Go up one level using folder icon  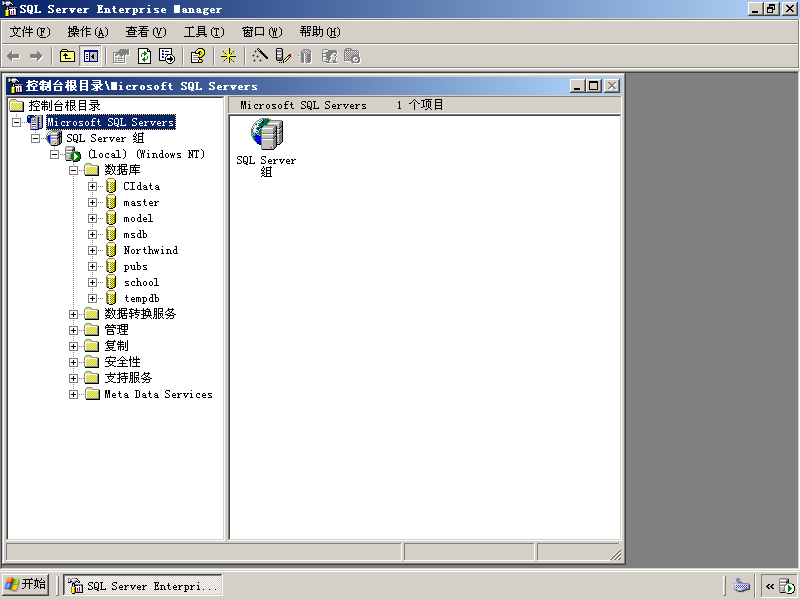(67, 56)
